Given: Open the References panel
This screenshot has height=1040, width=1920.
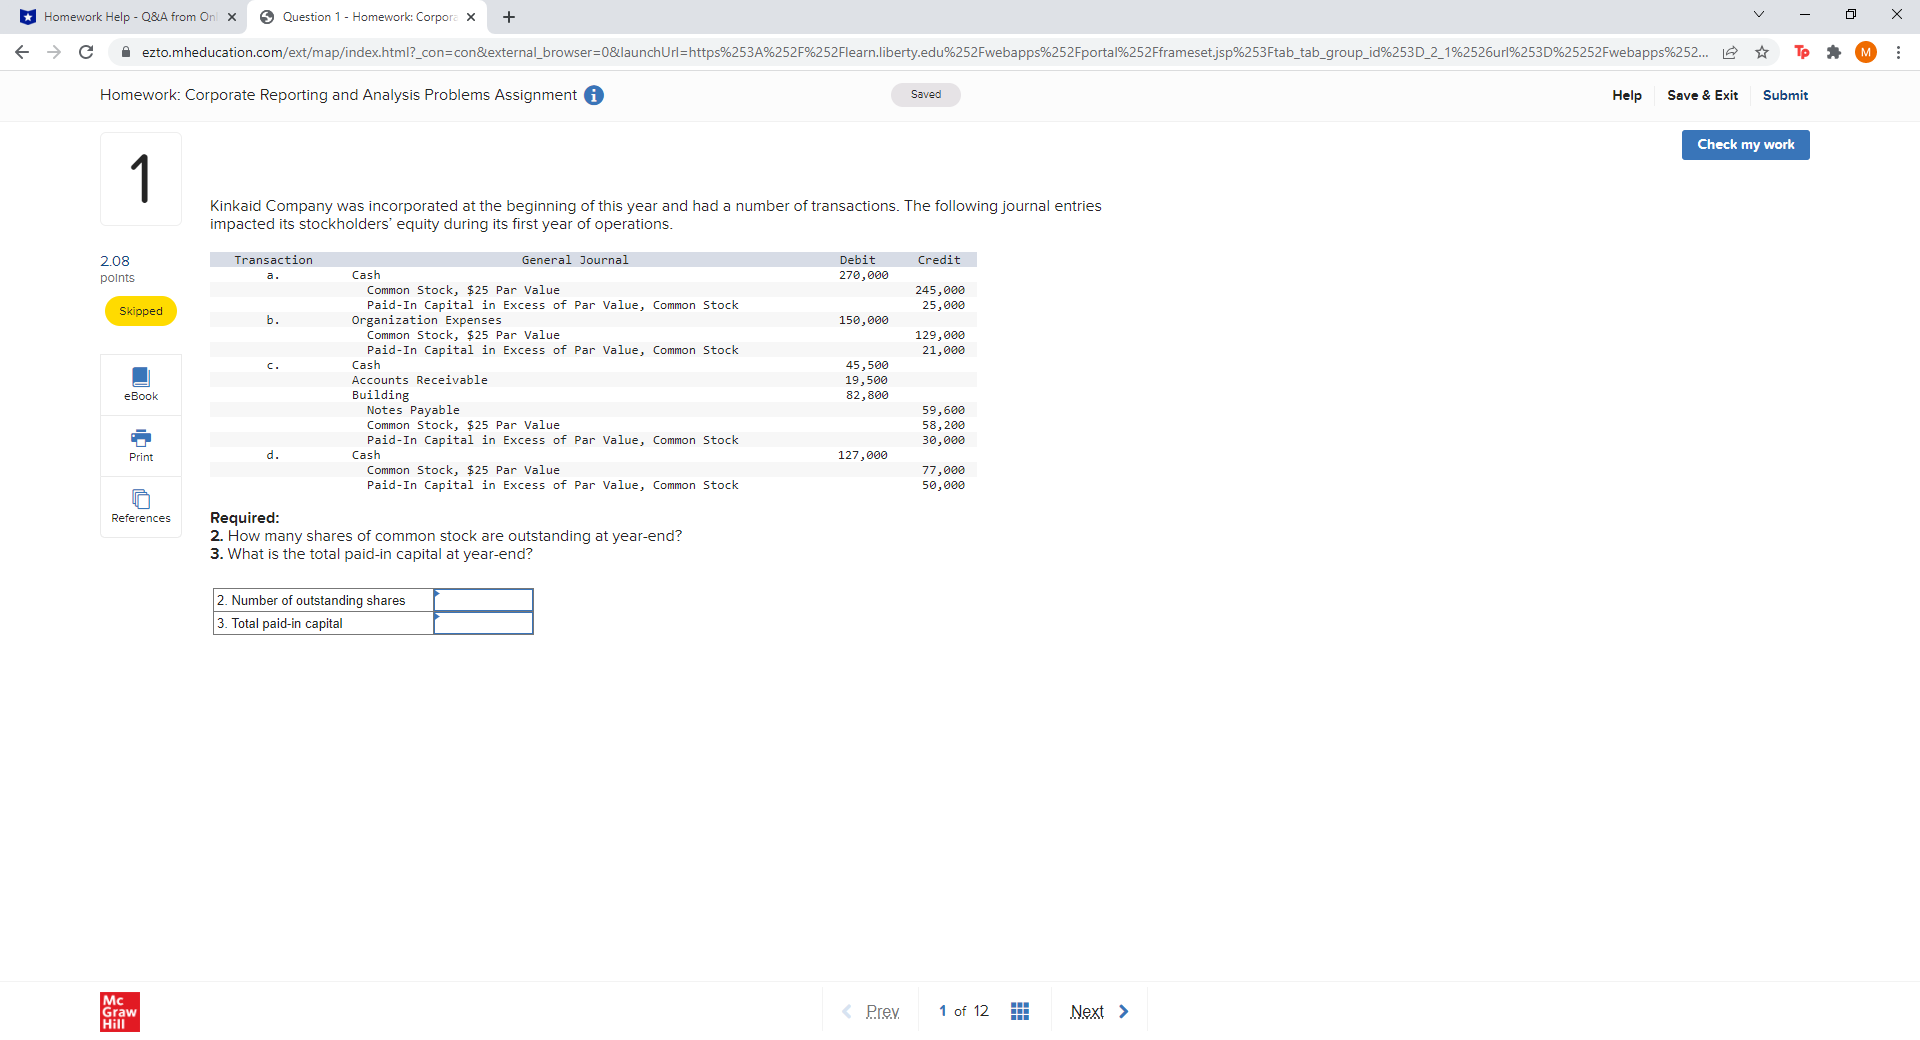Looking at the screenshot, I should tap(141, 507).
